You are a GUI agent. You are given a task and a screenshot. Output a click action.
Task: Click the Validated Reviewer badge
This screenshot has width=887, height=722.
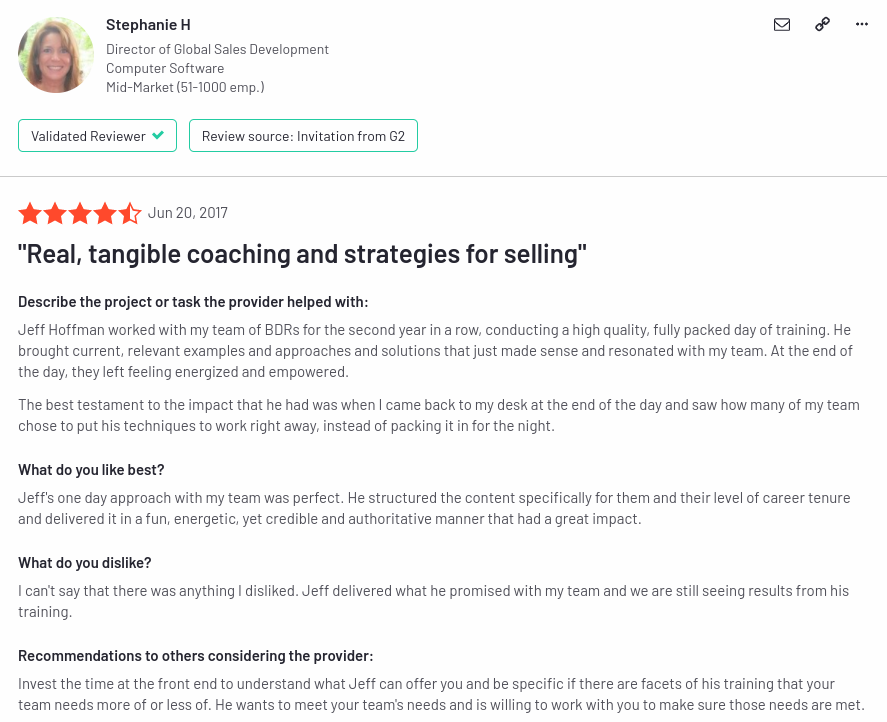(97, 136)
